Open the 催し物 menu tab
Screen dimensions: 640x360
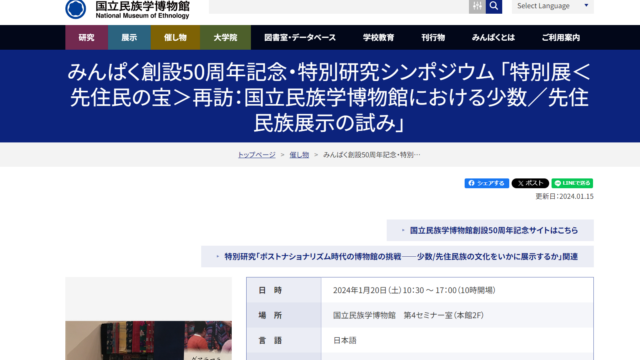[176, 38]
